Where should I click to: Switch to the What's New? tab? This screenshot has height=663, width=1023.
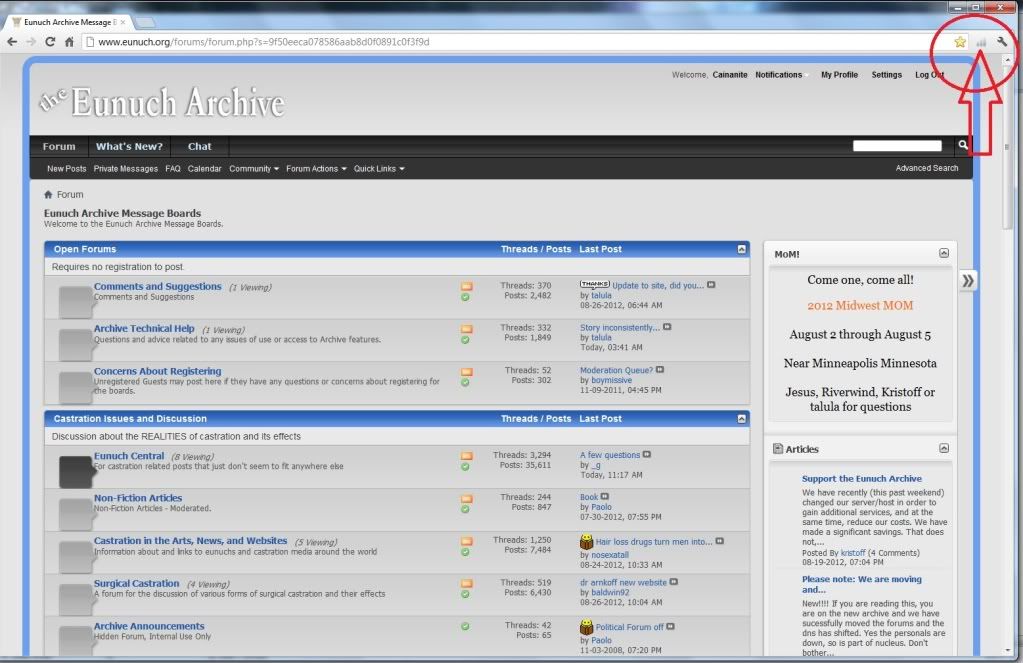pos(129,146)
